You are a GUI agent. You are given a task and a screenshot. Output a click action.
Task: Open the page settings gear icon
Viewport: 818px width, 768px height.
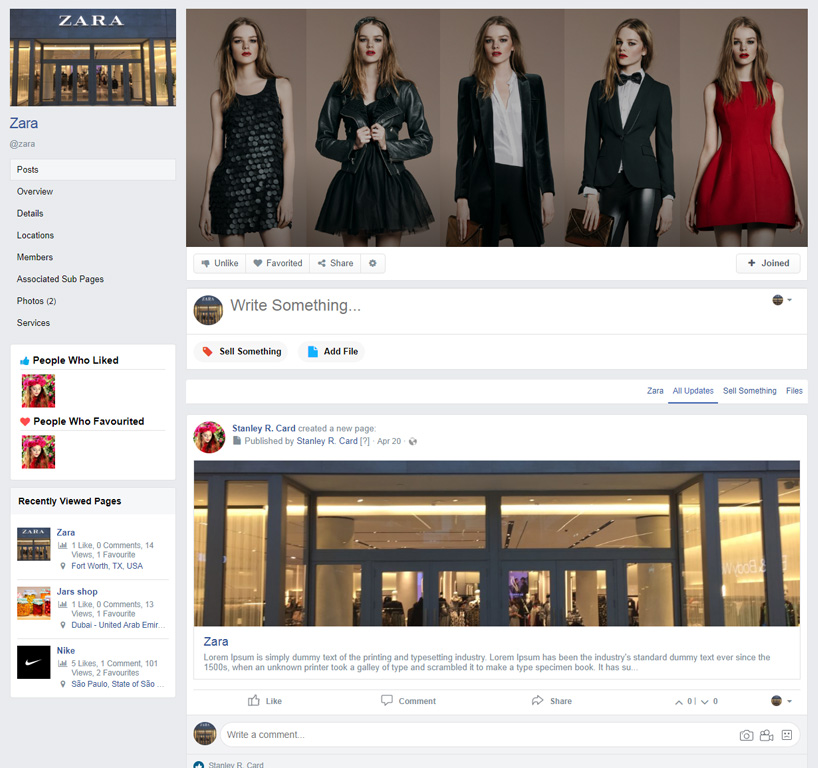[373, 263]
